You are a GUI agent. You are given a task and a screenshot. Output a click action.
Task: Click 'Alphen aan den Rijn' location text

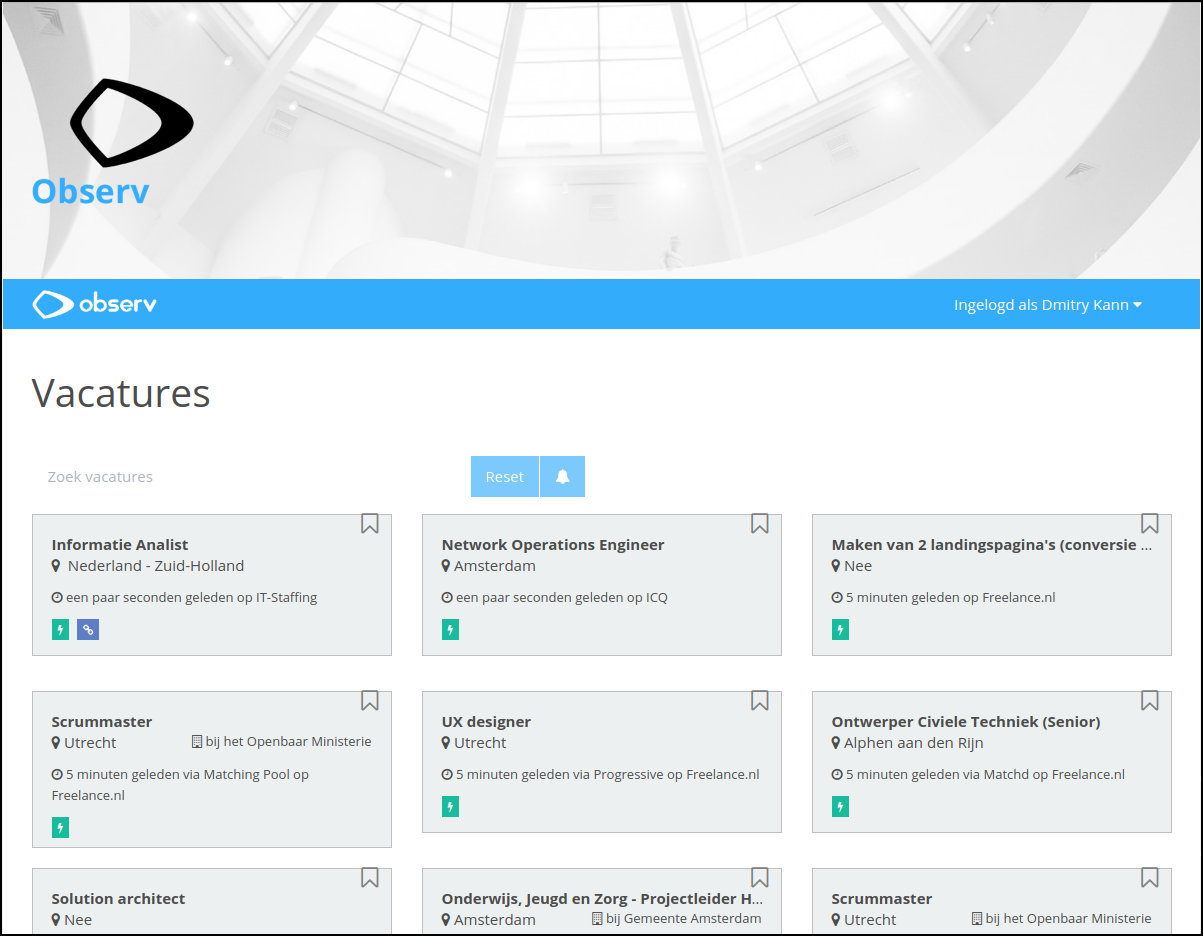click(x=914, y=743)
